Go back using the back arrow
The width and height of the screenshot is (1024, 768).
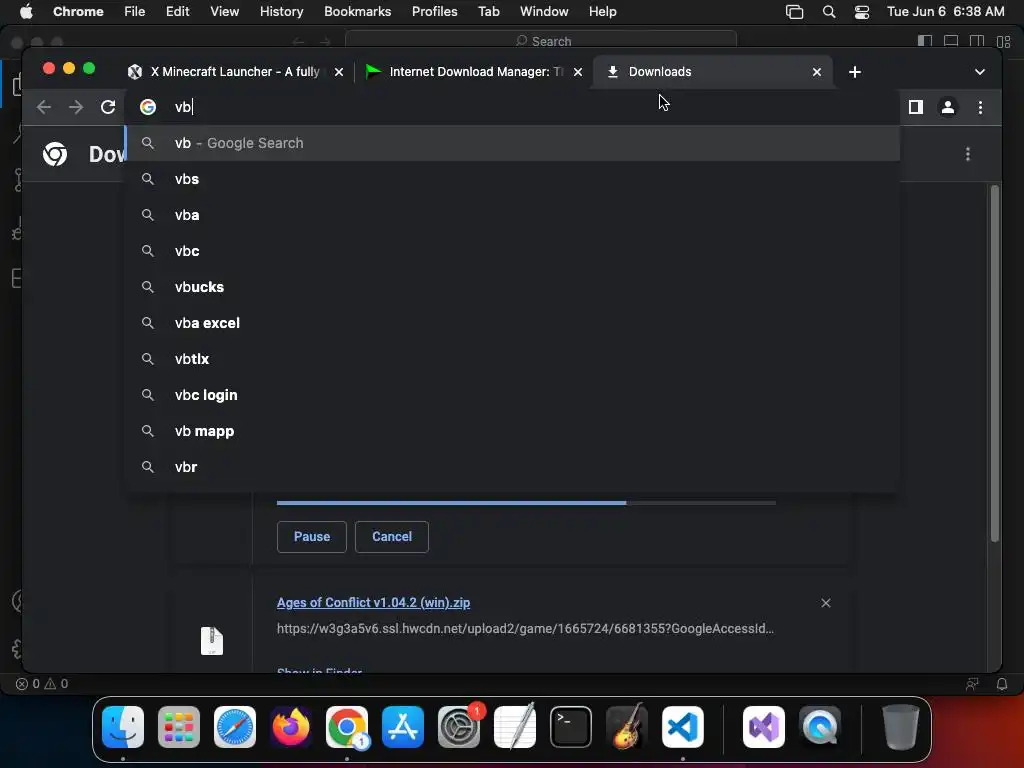(44, 107)
